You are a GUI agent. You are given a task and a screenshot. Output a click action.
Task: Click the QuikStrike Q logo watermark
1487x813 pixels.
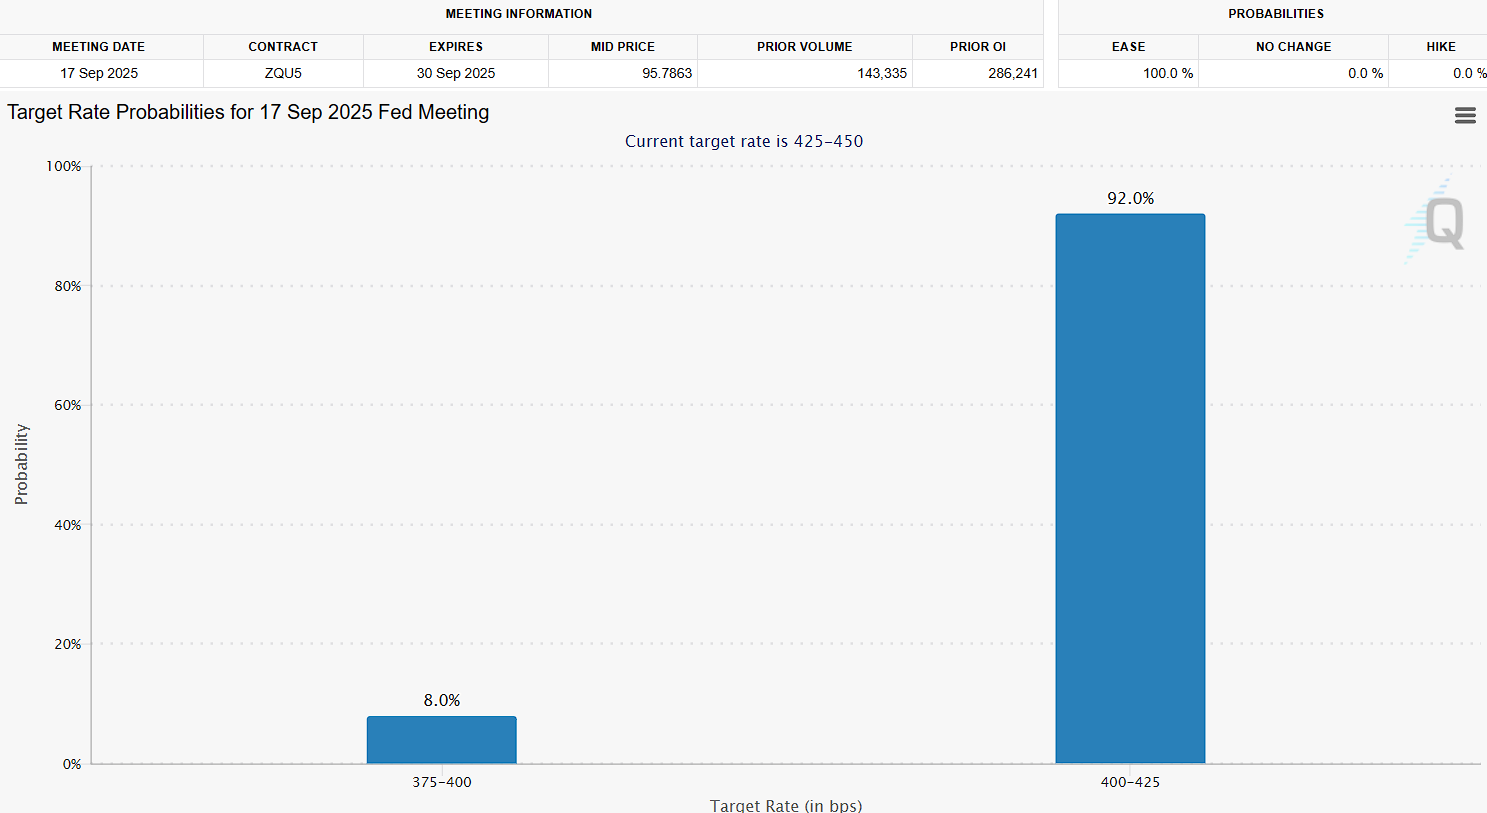pyautogui.click(x=1437, y=222)
